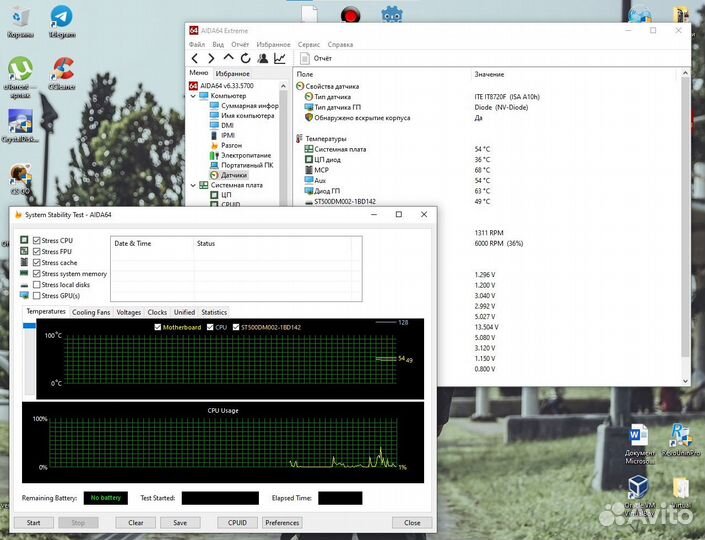The width and height of the screenshot is (705, 540).
Task: Click the Close button in stability test
Action: [x=412, y=522]
